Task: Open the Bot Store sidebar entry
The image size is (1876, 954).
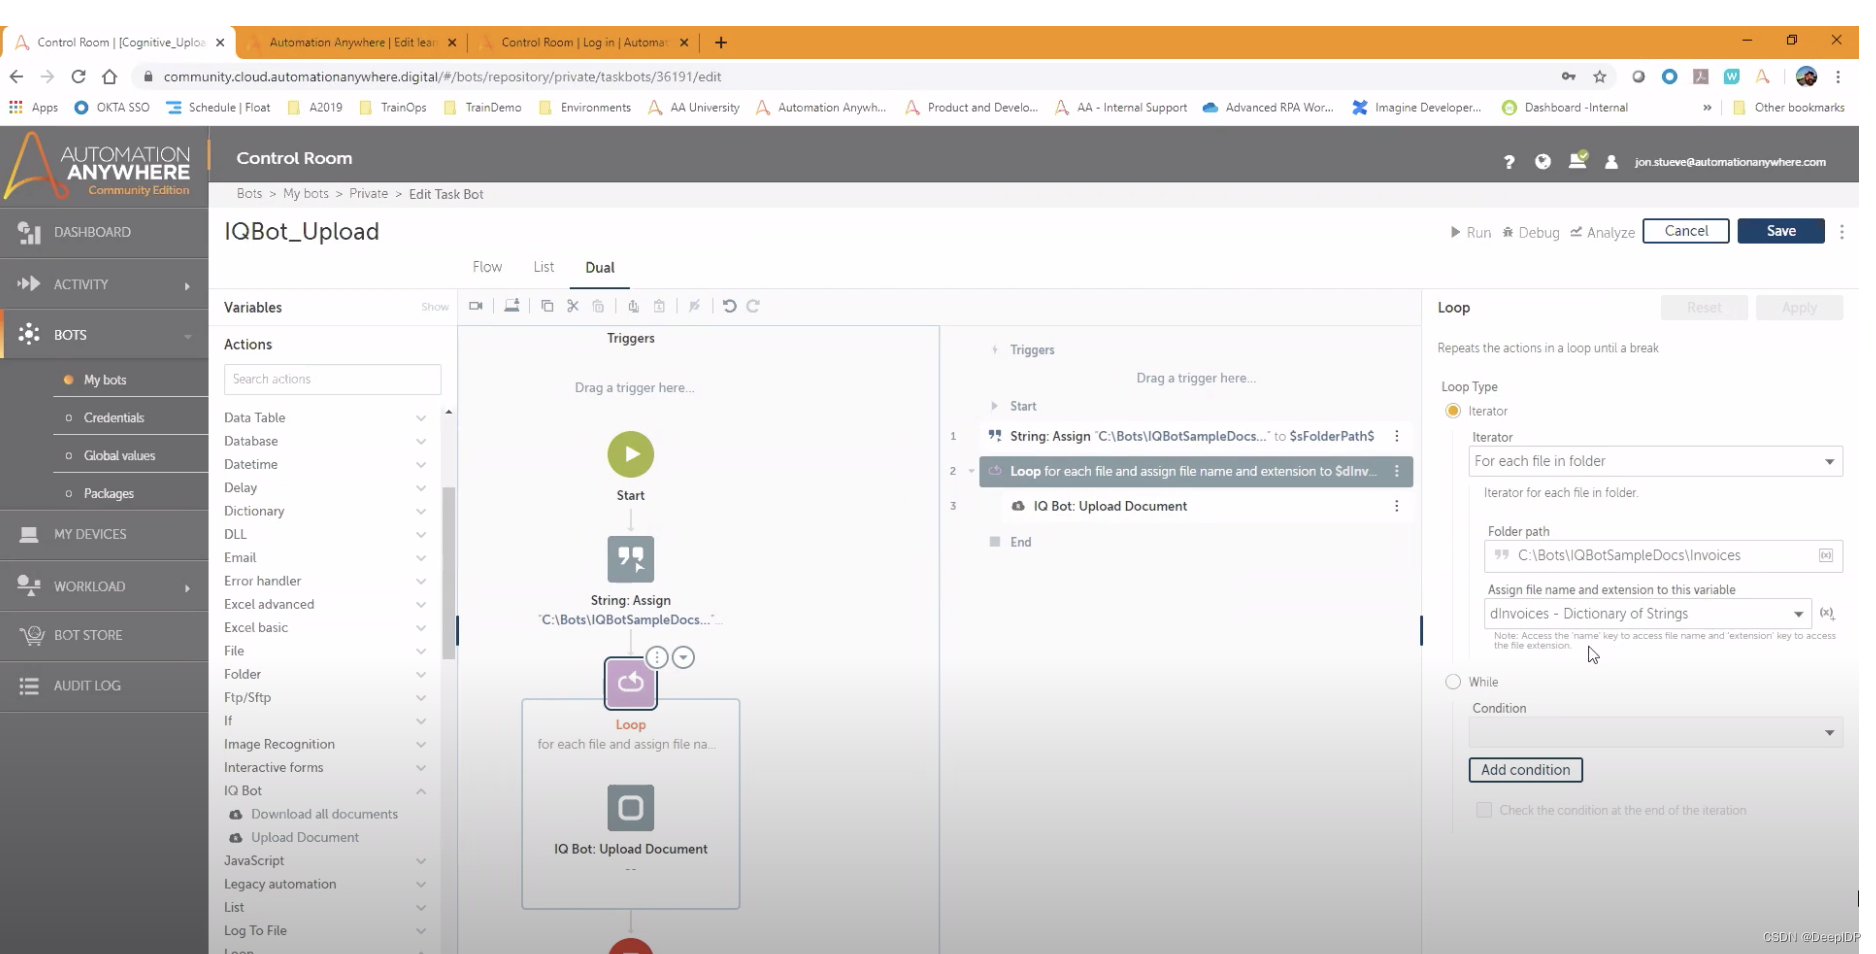Action: click(104, 635)
